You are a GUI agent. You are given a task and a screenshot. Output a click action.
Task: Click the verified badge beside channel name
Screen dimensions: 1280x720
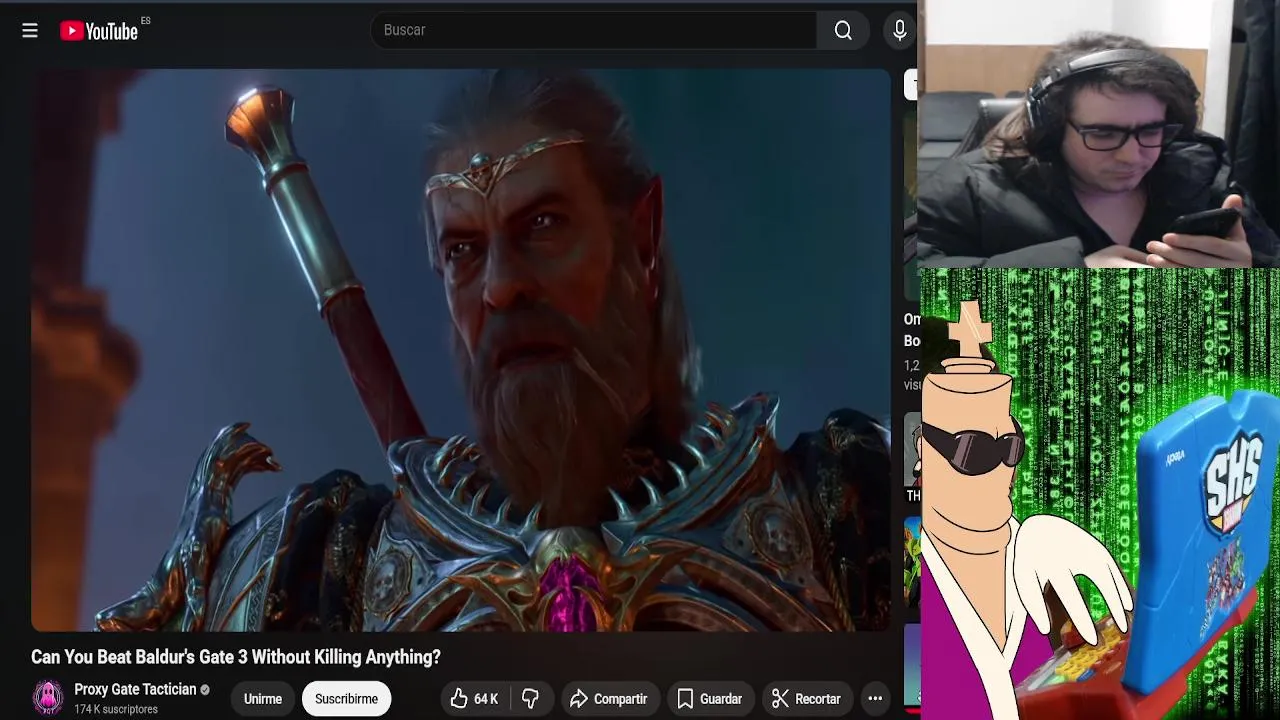pos(205,690)
